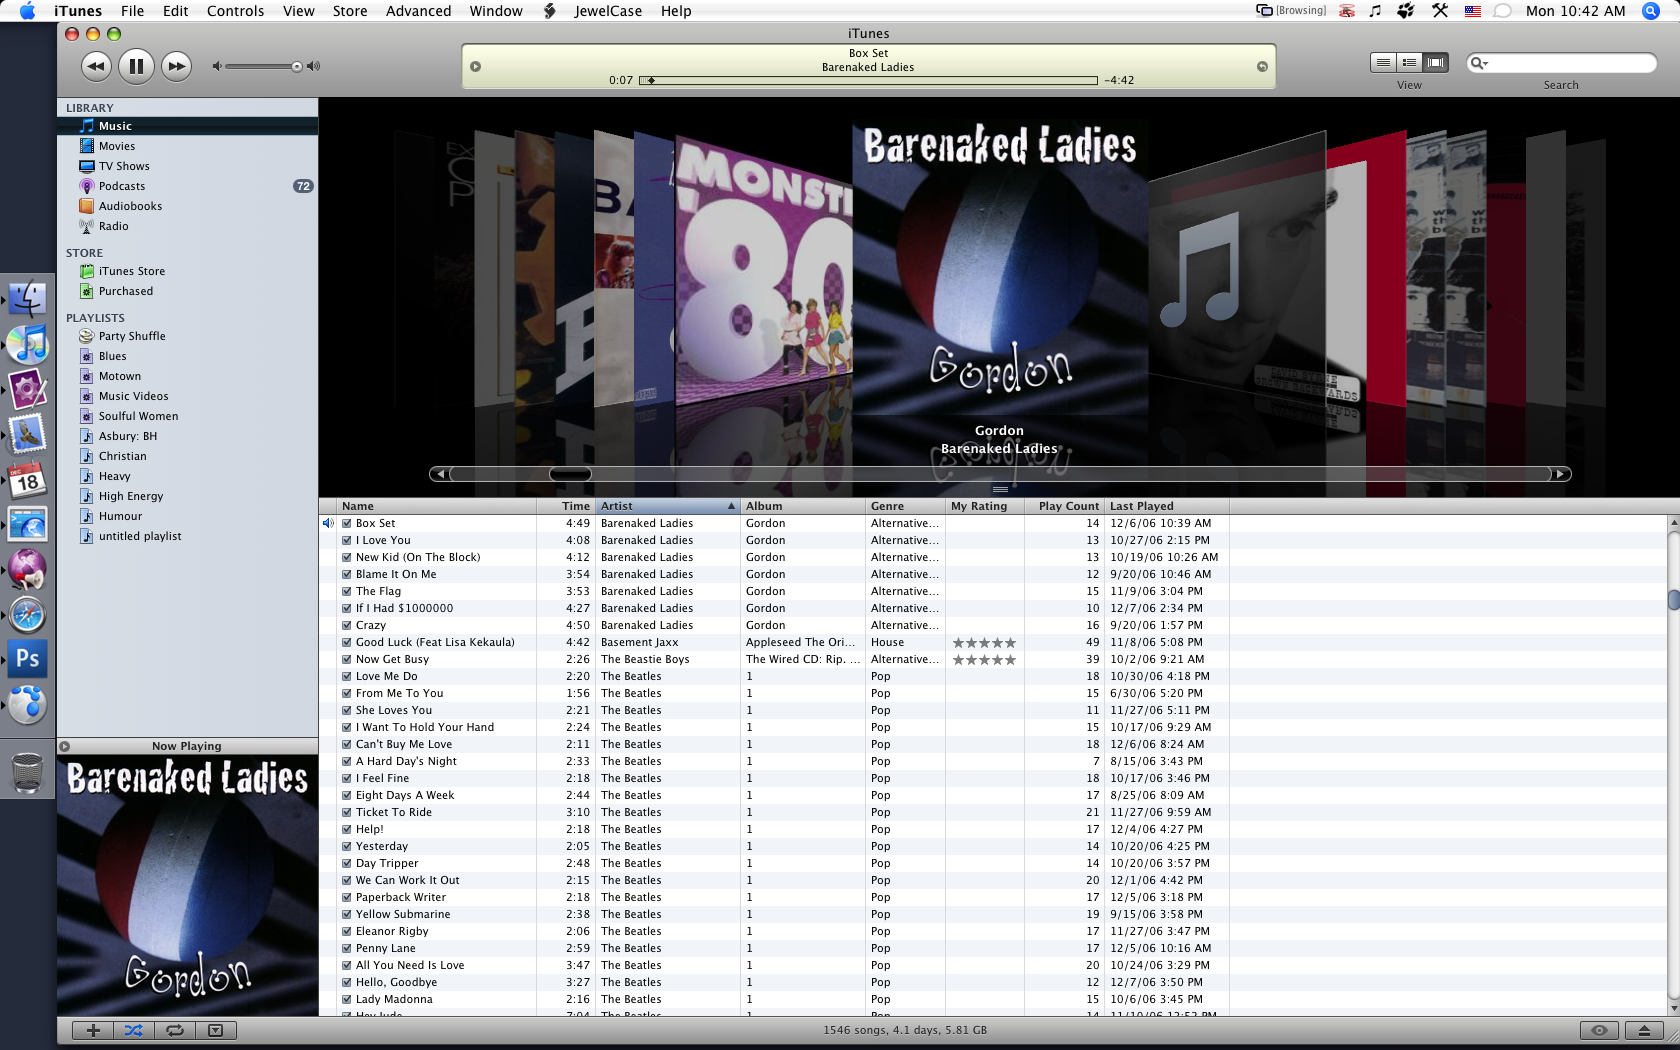Viewport: 1680px width, 1050px height.
Task: Uncheck the Yesterday song checkbox
Action: [347, 846]
